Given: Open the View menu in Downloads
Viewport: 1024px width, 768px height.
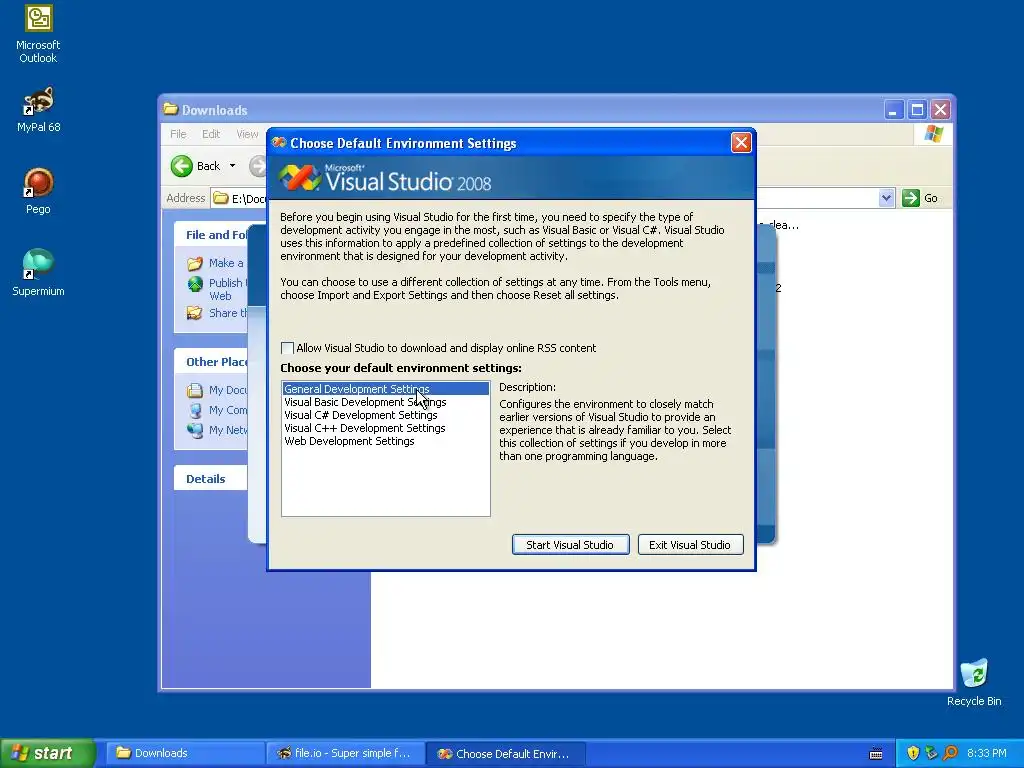Looking at the screenshot, I should tap(247, 134).
